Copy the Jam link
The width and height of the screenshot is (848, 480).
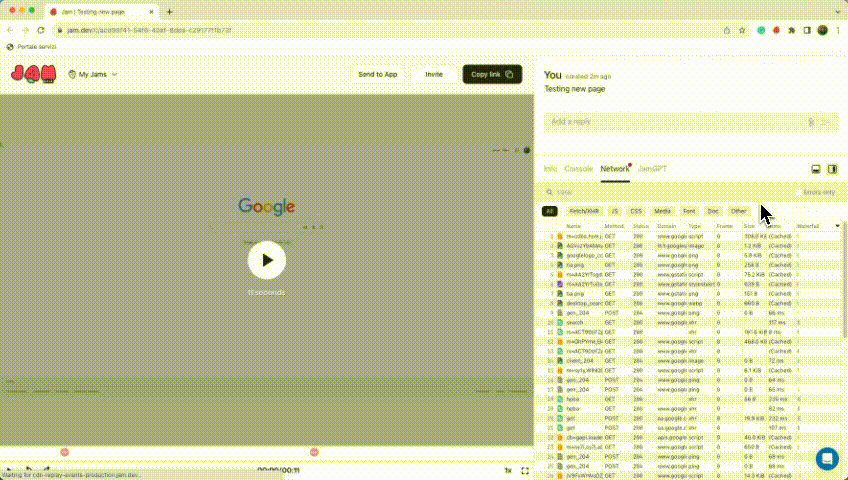pos(491,74)
